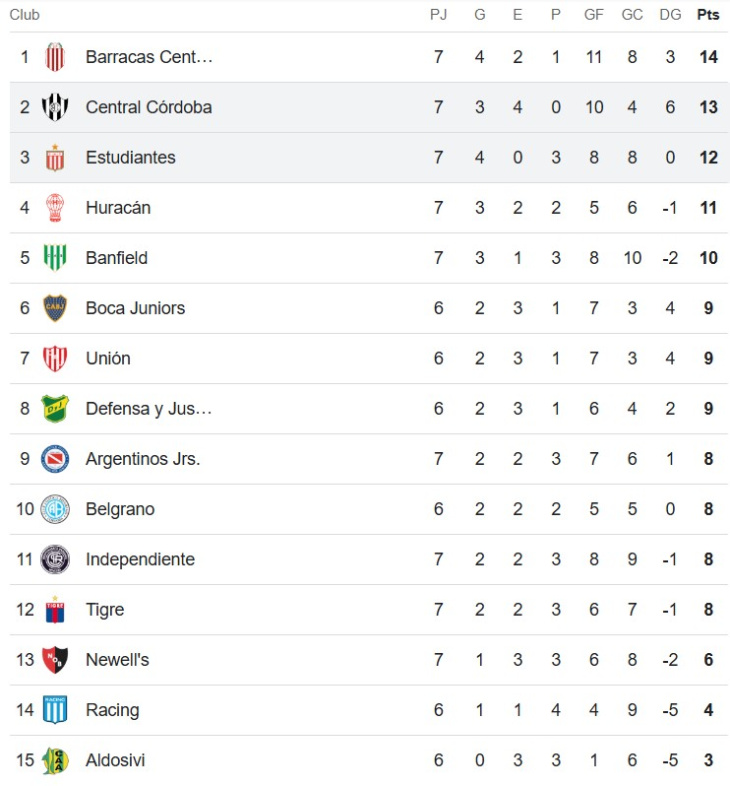This screenshot has width=730, height=786.
Task: Select the GF column header
Action: (594, 15)
